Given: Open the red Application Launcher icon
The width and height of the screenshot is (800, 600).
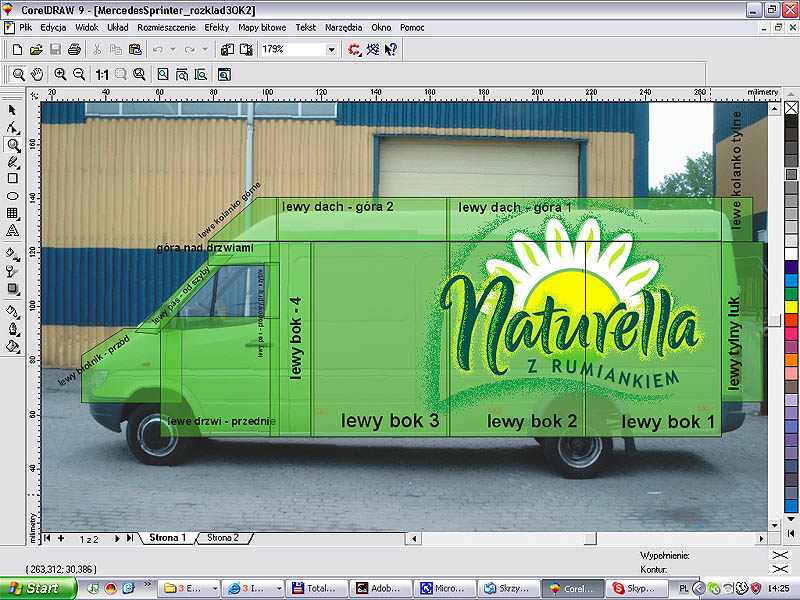Looking at the screenshot, I should click(354, 49).
